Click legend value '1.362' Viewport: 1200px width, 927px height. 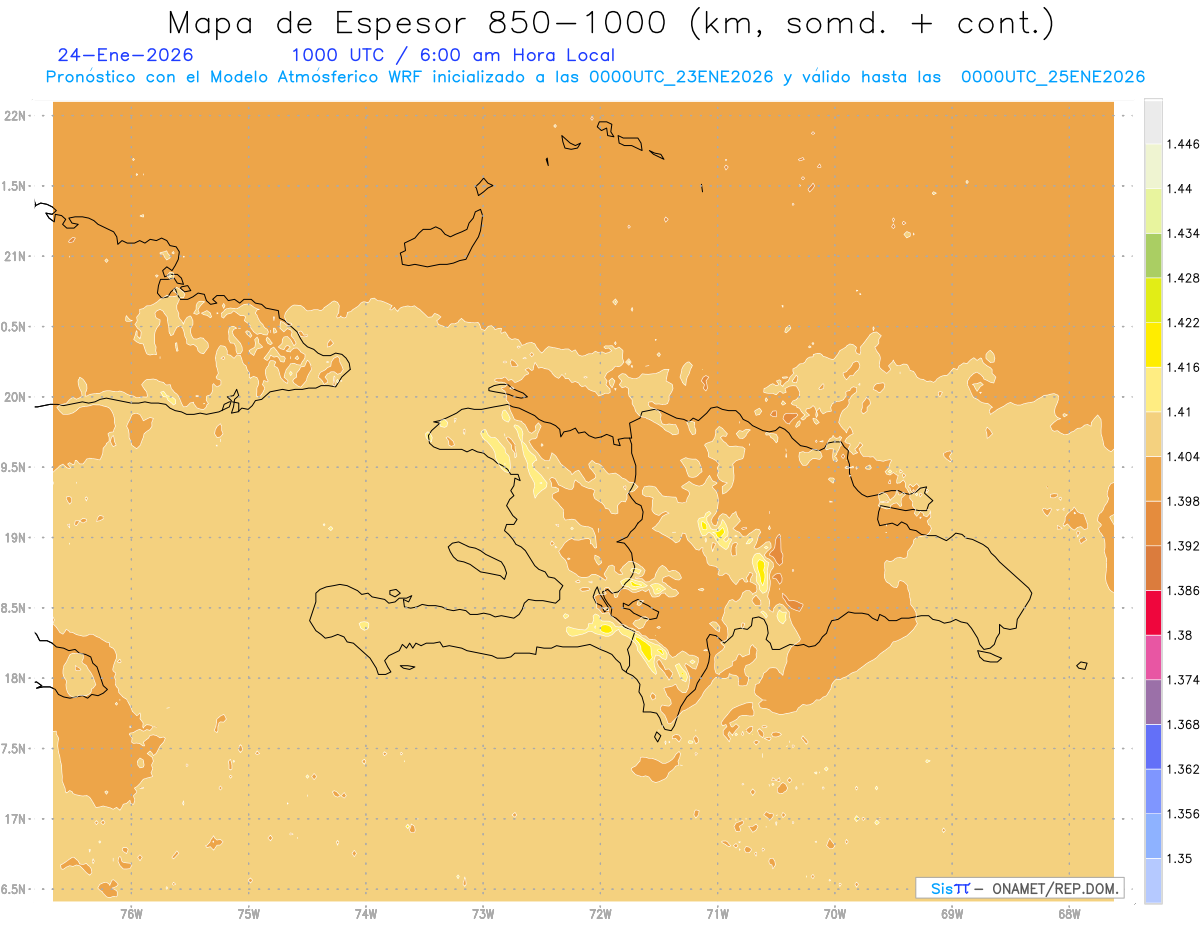[1185, 769]
